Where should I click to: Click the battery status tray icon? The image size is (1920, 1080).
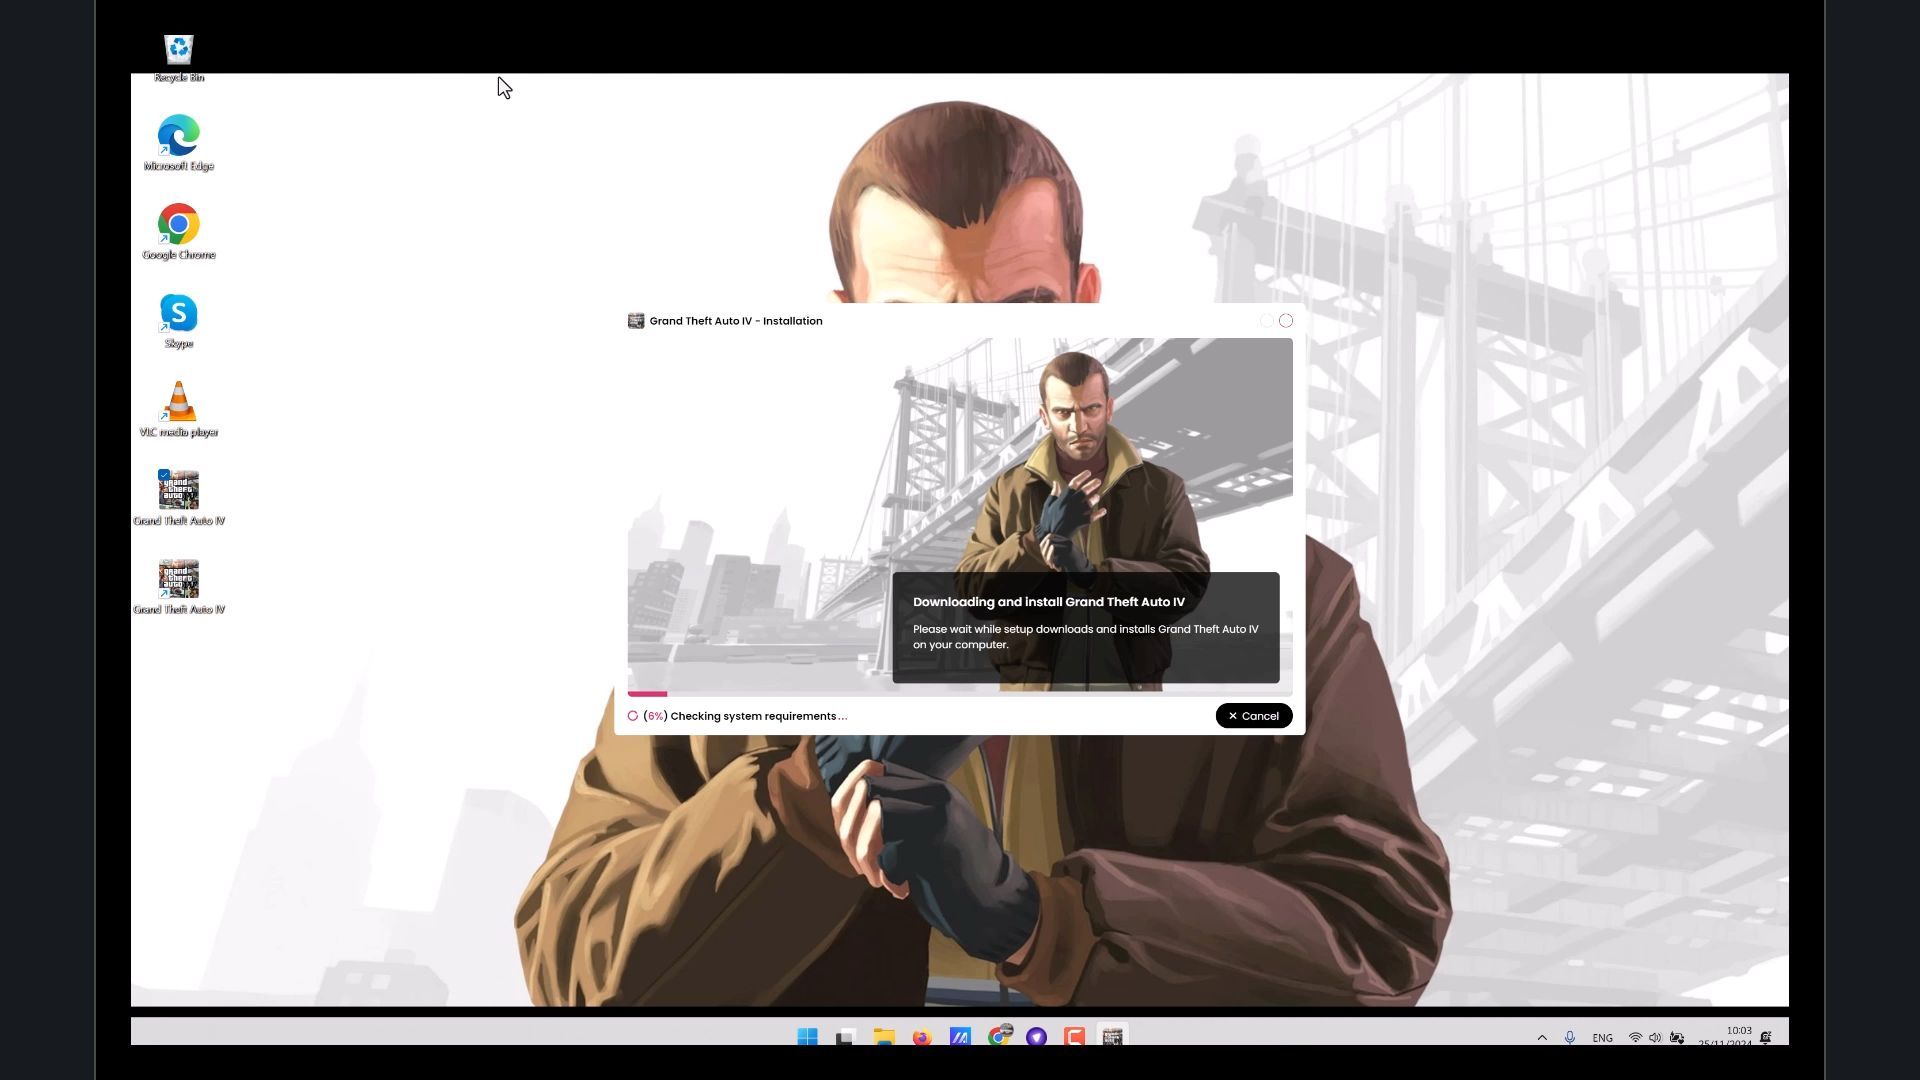click(x=1677, y=1037)
